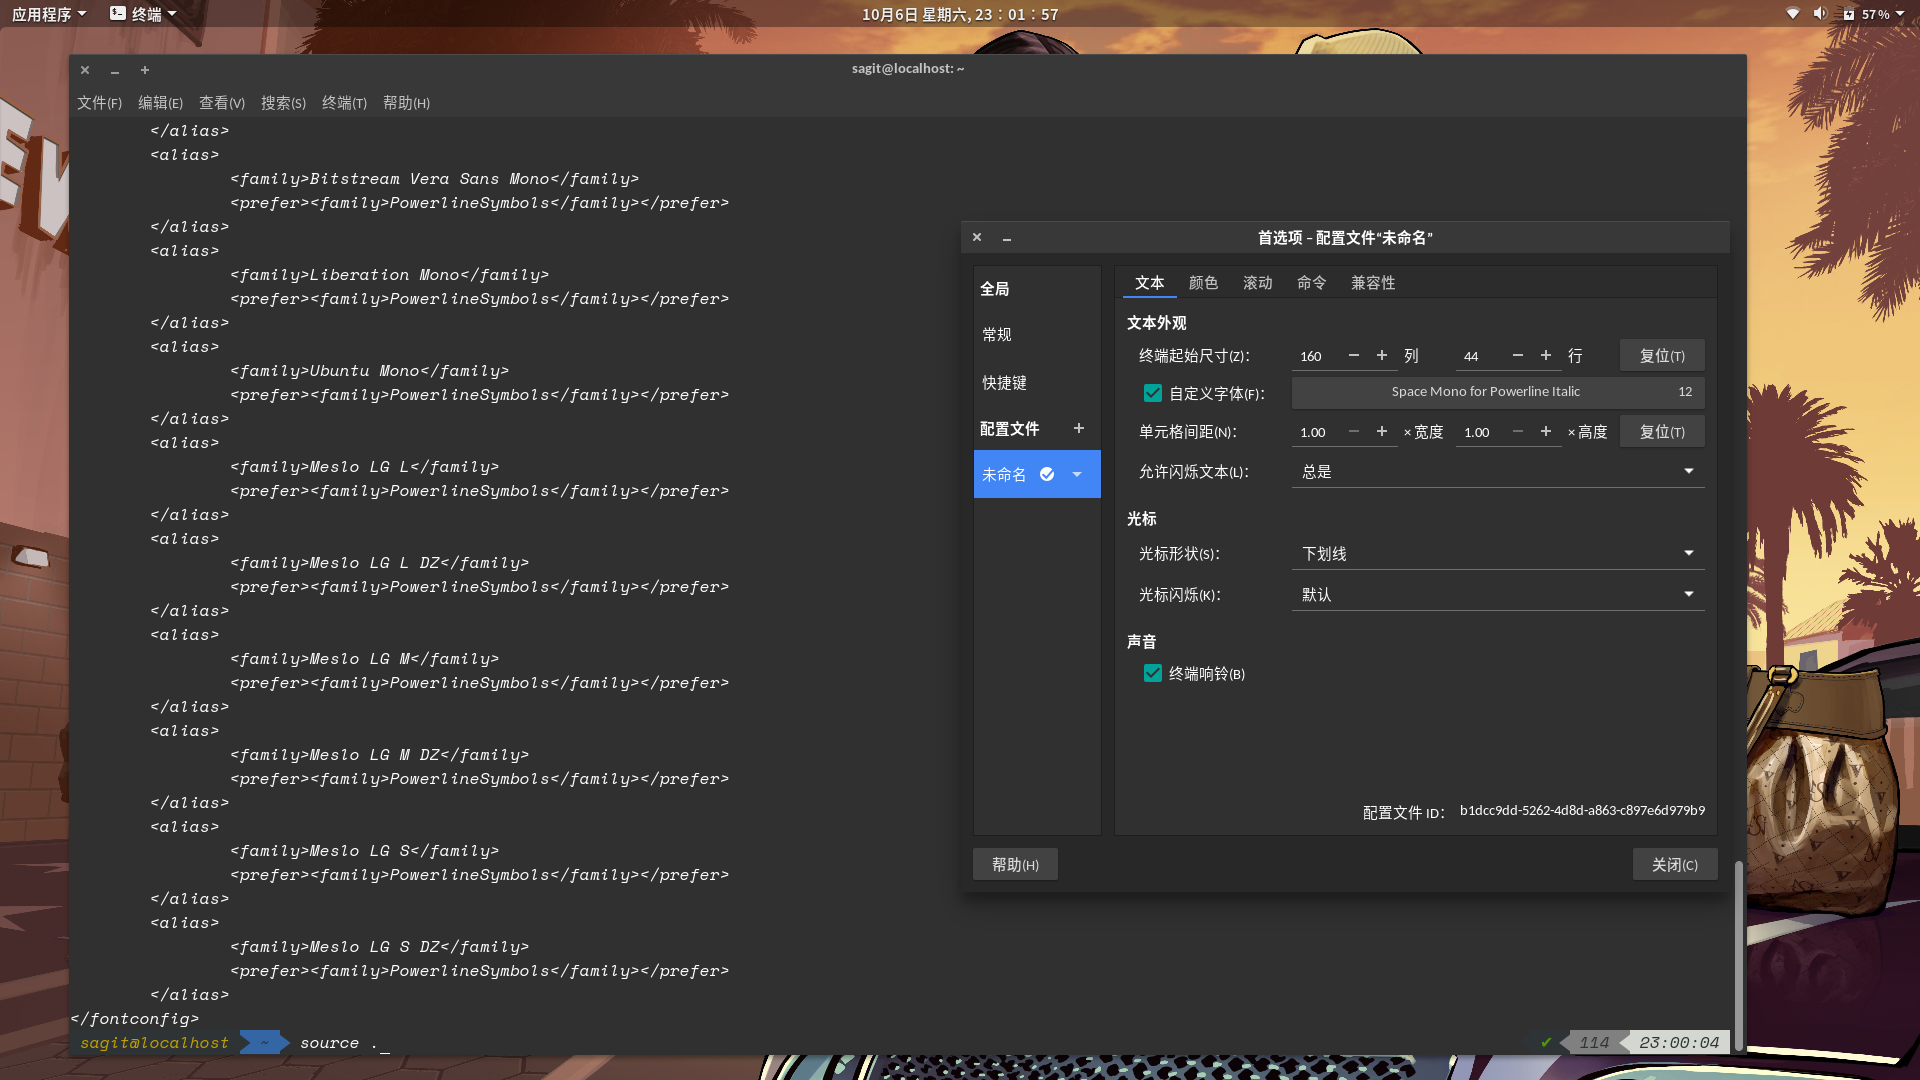Add a new profile with the + icon

point(1079,428)
